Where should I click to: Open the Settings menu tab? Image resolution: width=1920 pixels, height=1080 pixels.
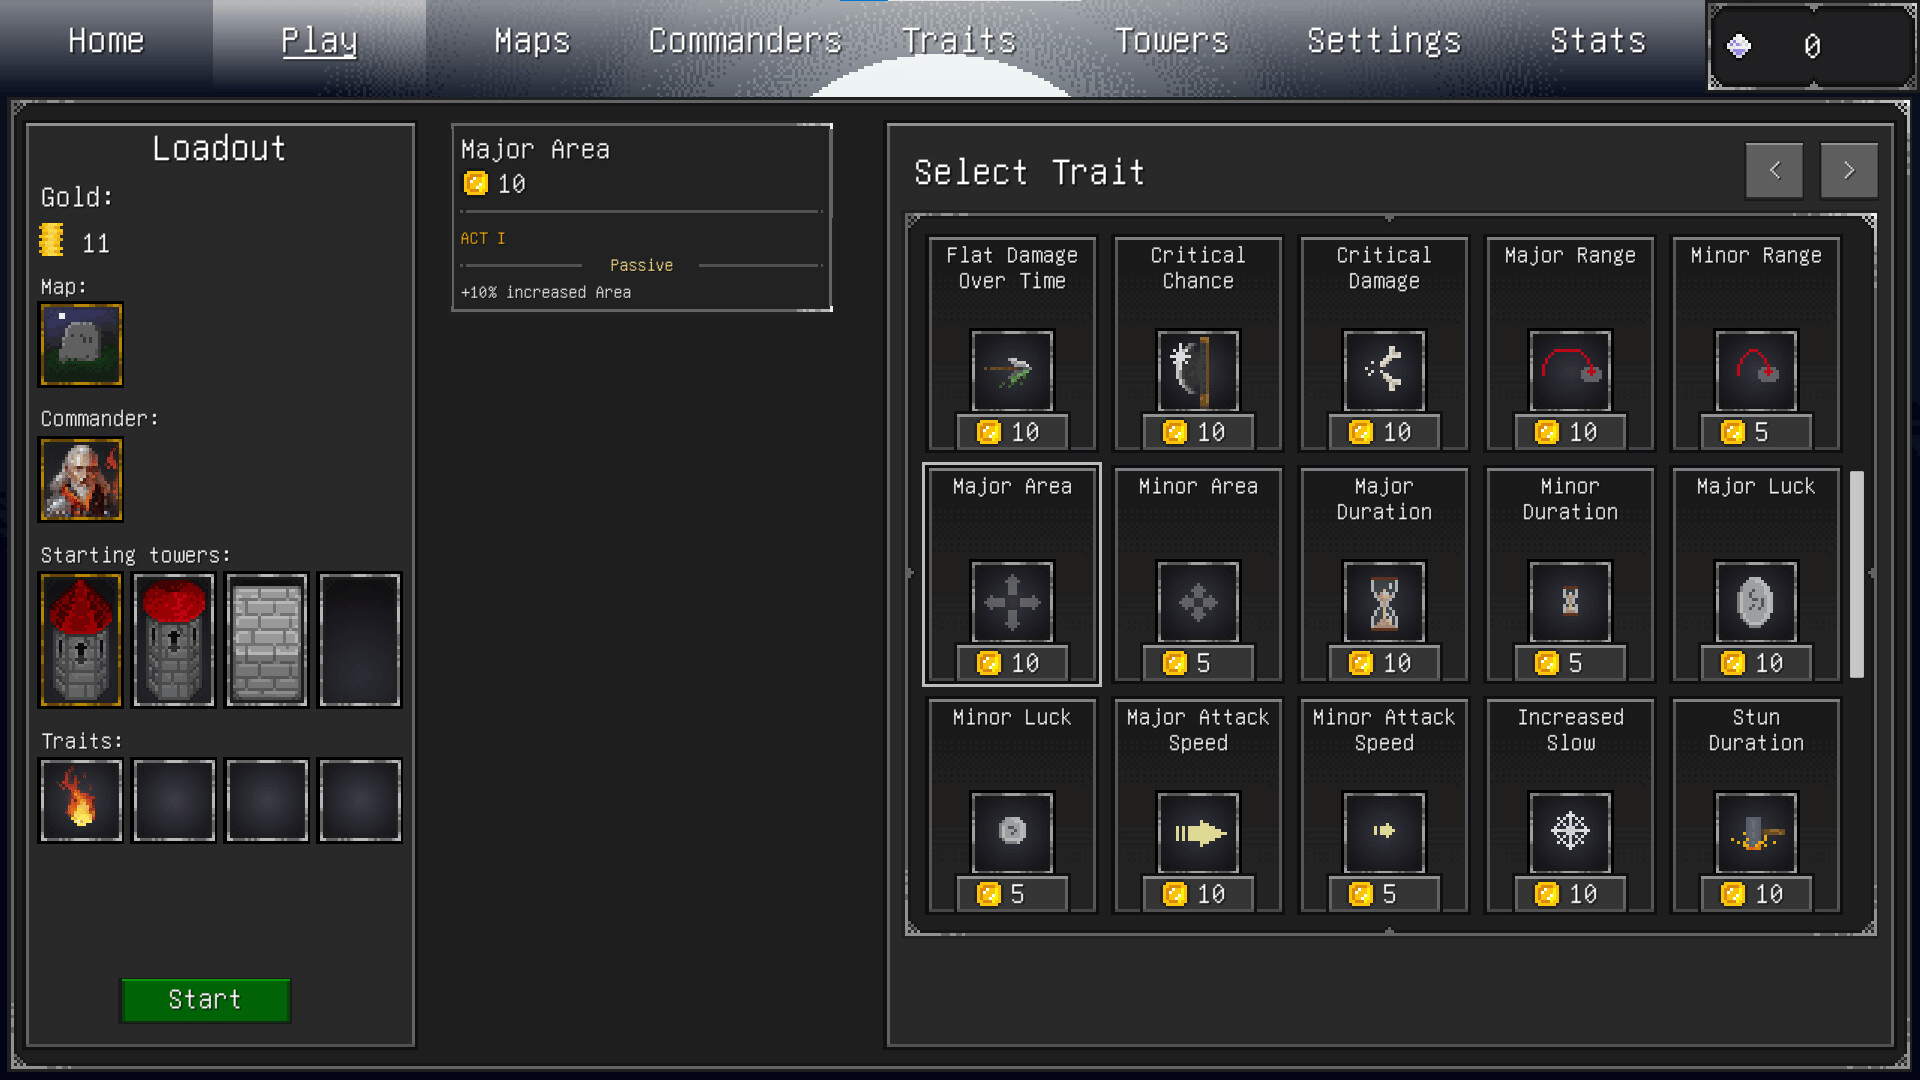[x=1384, y=41]
